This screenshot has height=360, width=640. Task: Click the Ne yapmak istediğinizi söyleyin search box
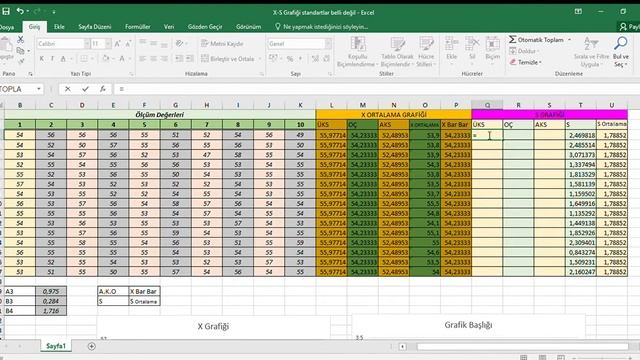(x=321, y=27)
